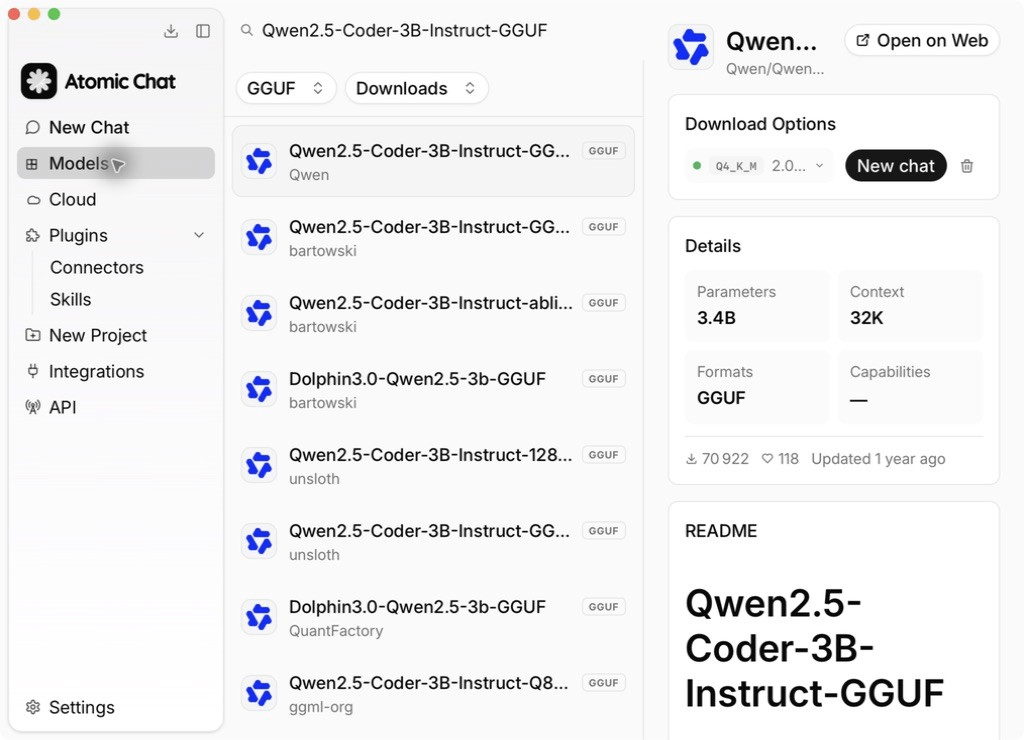Click the Atomic Chat logo
The image size is (1024, 740).
coord(39,81)
